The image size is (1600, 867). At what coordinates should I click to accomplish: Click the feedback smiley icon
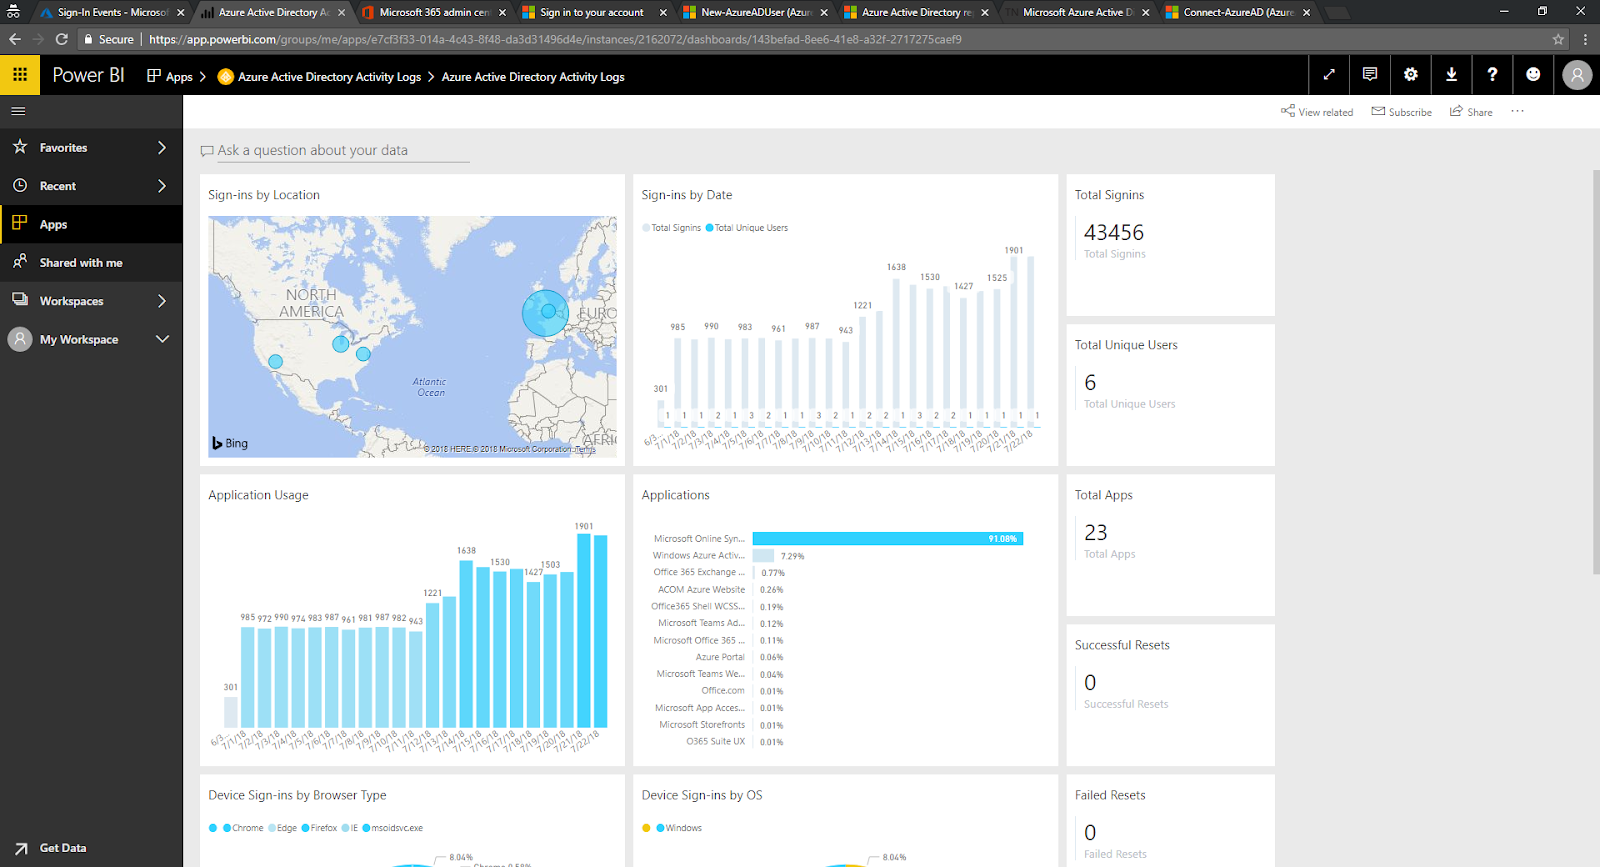1533,75
